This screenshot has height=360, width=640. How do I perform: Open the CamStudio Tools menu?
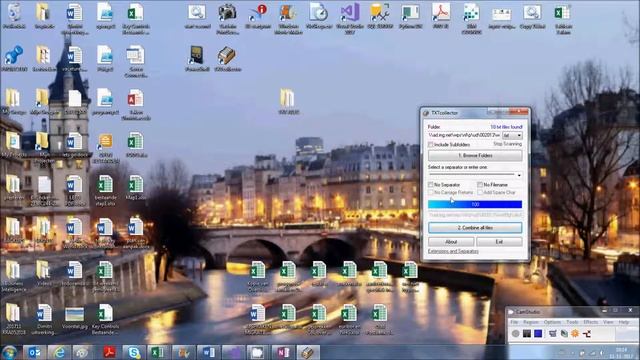pyautogui.click(x=572, y=322)
